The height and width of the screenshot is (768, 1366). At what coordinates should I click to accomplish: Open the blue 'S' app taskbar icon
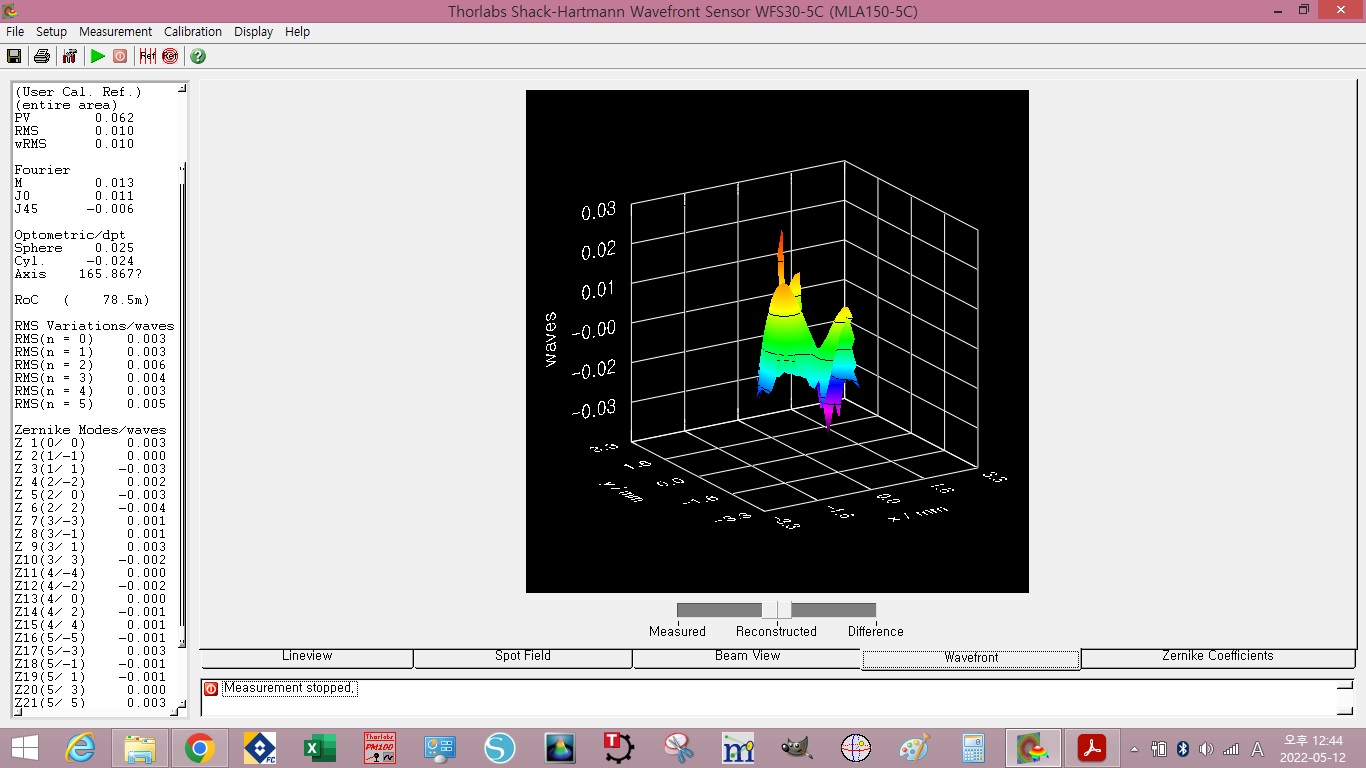click(500, 748)
